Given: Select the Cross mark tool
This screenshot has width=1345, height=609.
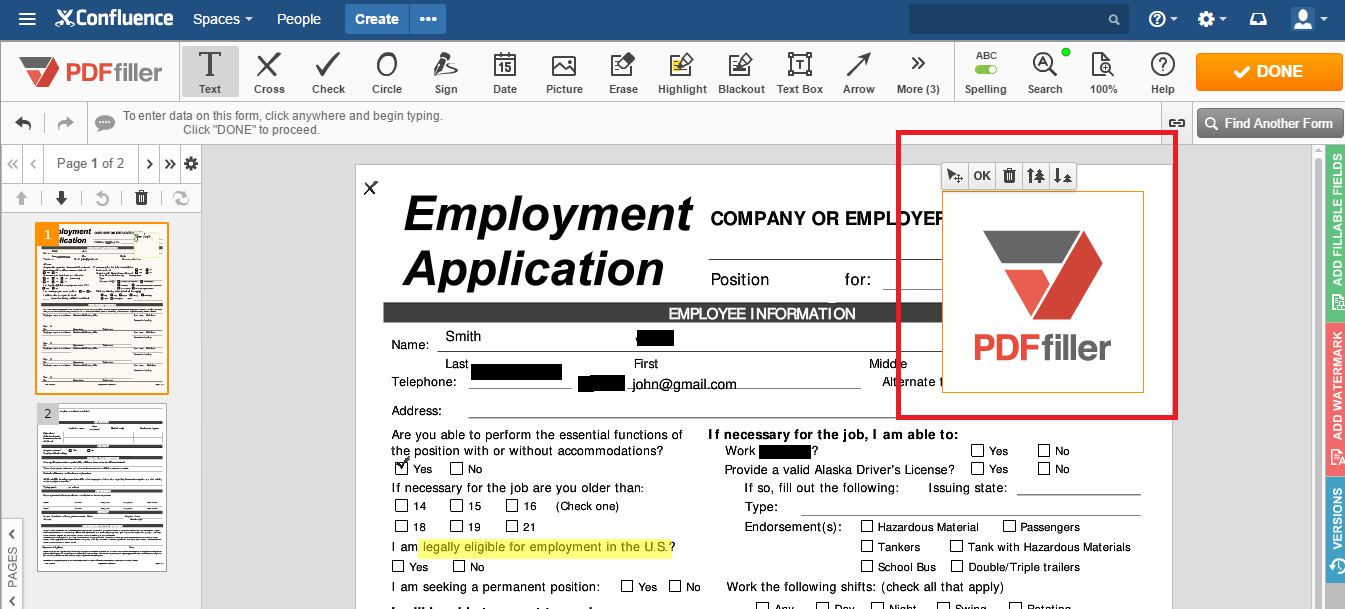Looking at the screenshot, I should [x=269, y=71].
